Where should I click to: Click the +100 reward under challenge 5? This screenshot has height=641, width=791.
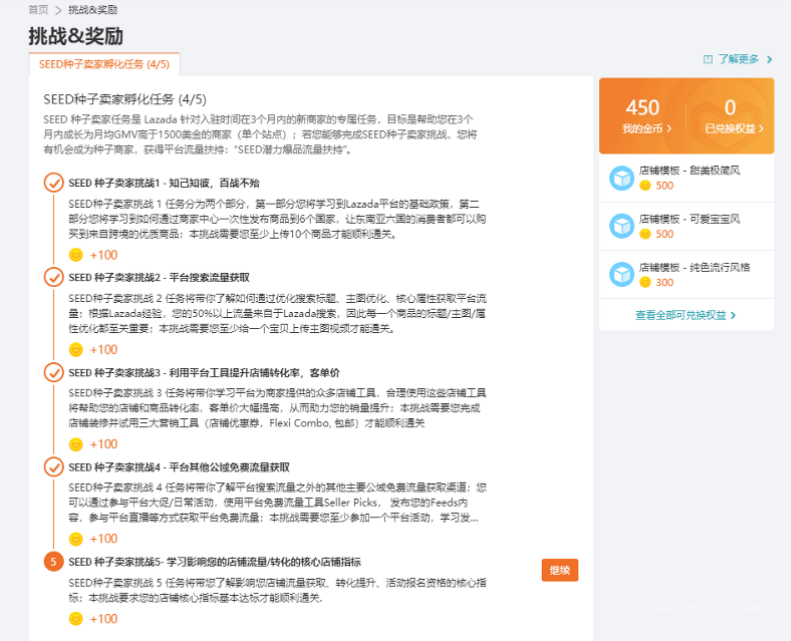click(x=103, y=619)
